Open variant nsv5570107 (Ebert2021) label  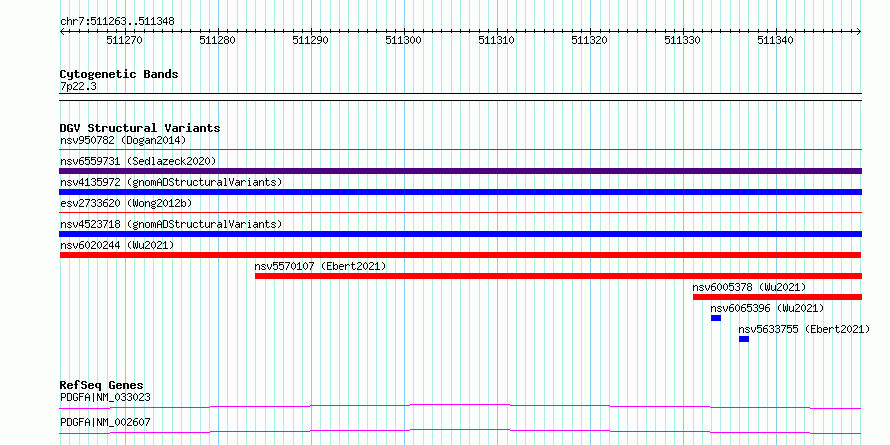click(320, 266)
